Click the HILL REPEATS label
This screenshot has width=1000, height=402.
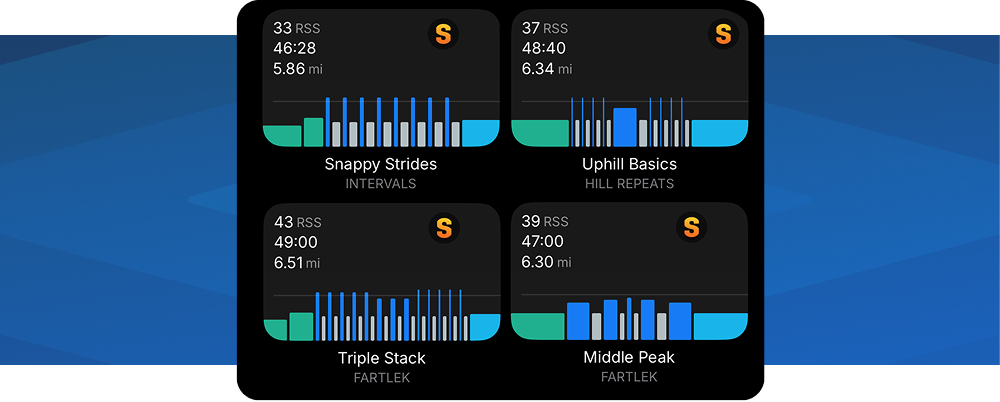pos(629,184)
